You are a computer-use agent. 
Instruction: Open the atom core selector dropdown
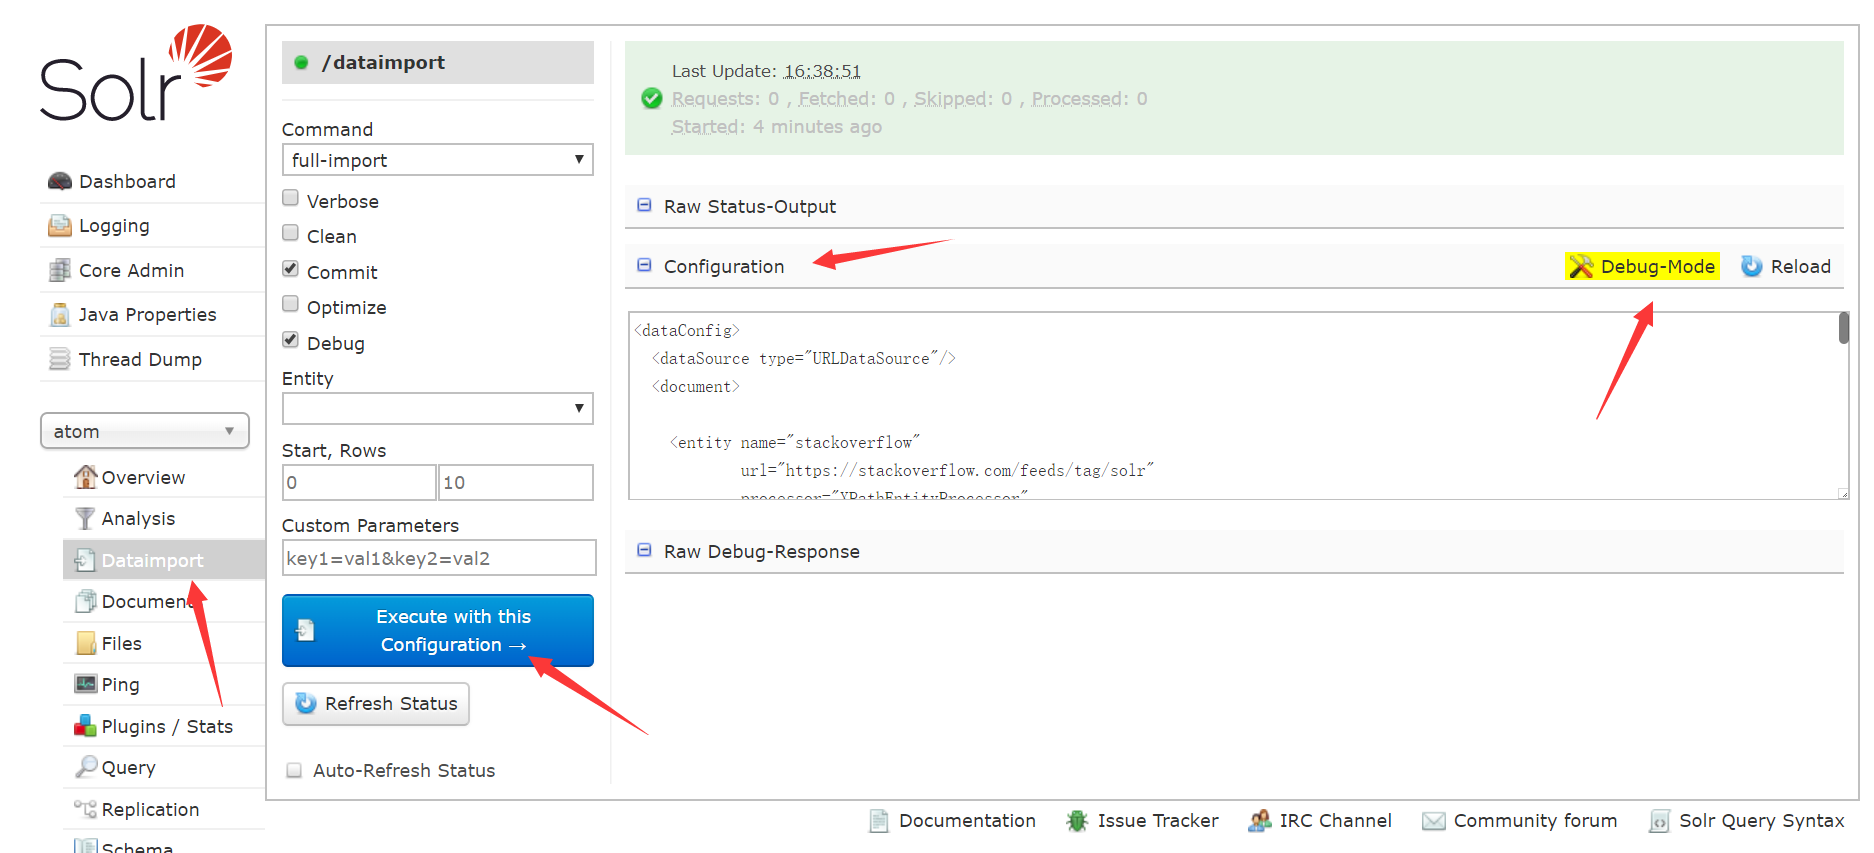click(145, 431)
